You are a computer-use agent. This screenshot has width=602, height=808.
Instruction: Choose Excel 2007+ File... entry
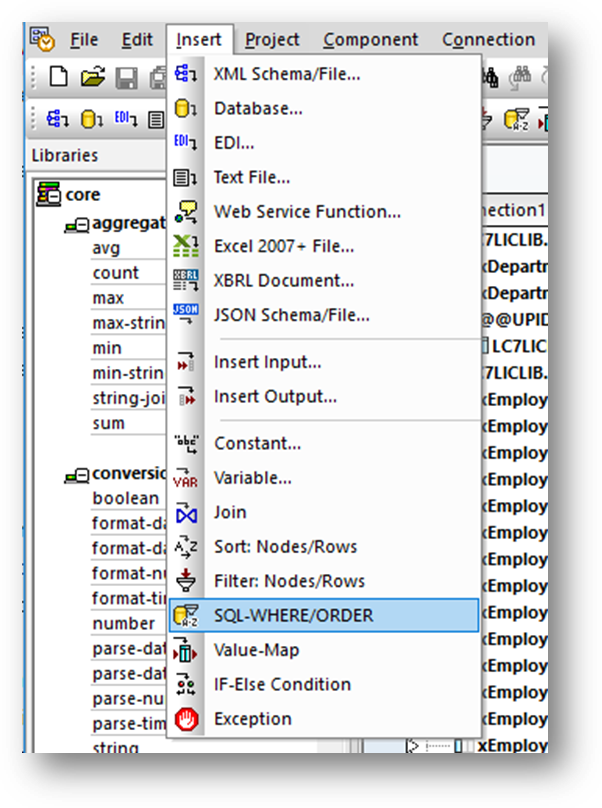[x=324, y=246]
